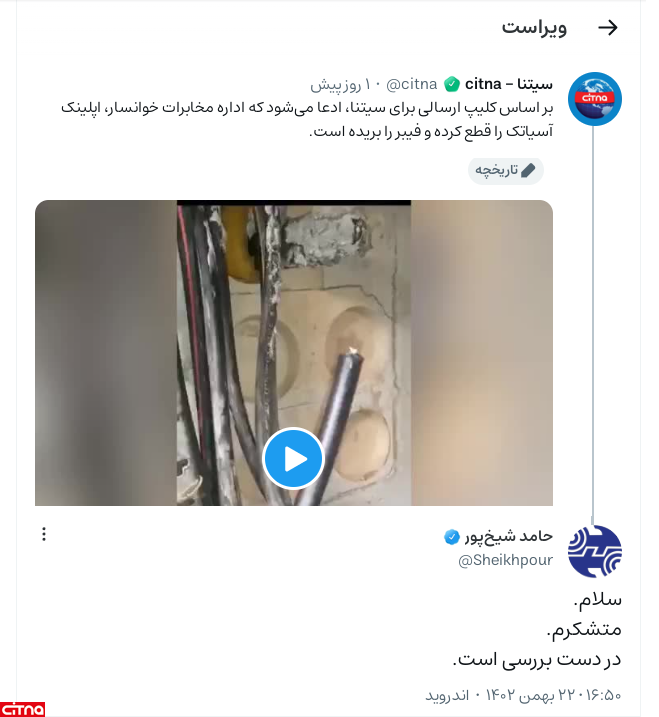Open the @citna handle link
This screenshot has height=717, width=659.
click(x=412, y=84)
